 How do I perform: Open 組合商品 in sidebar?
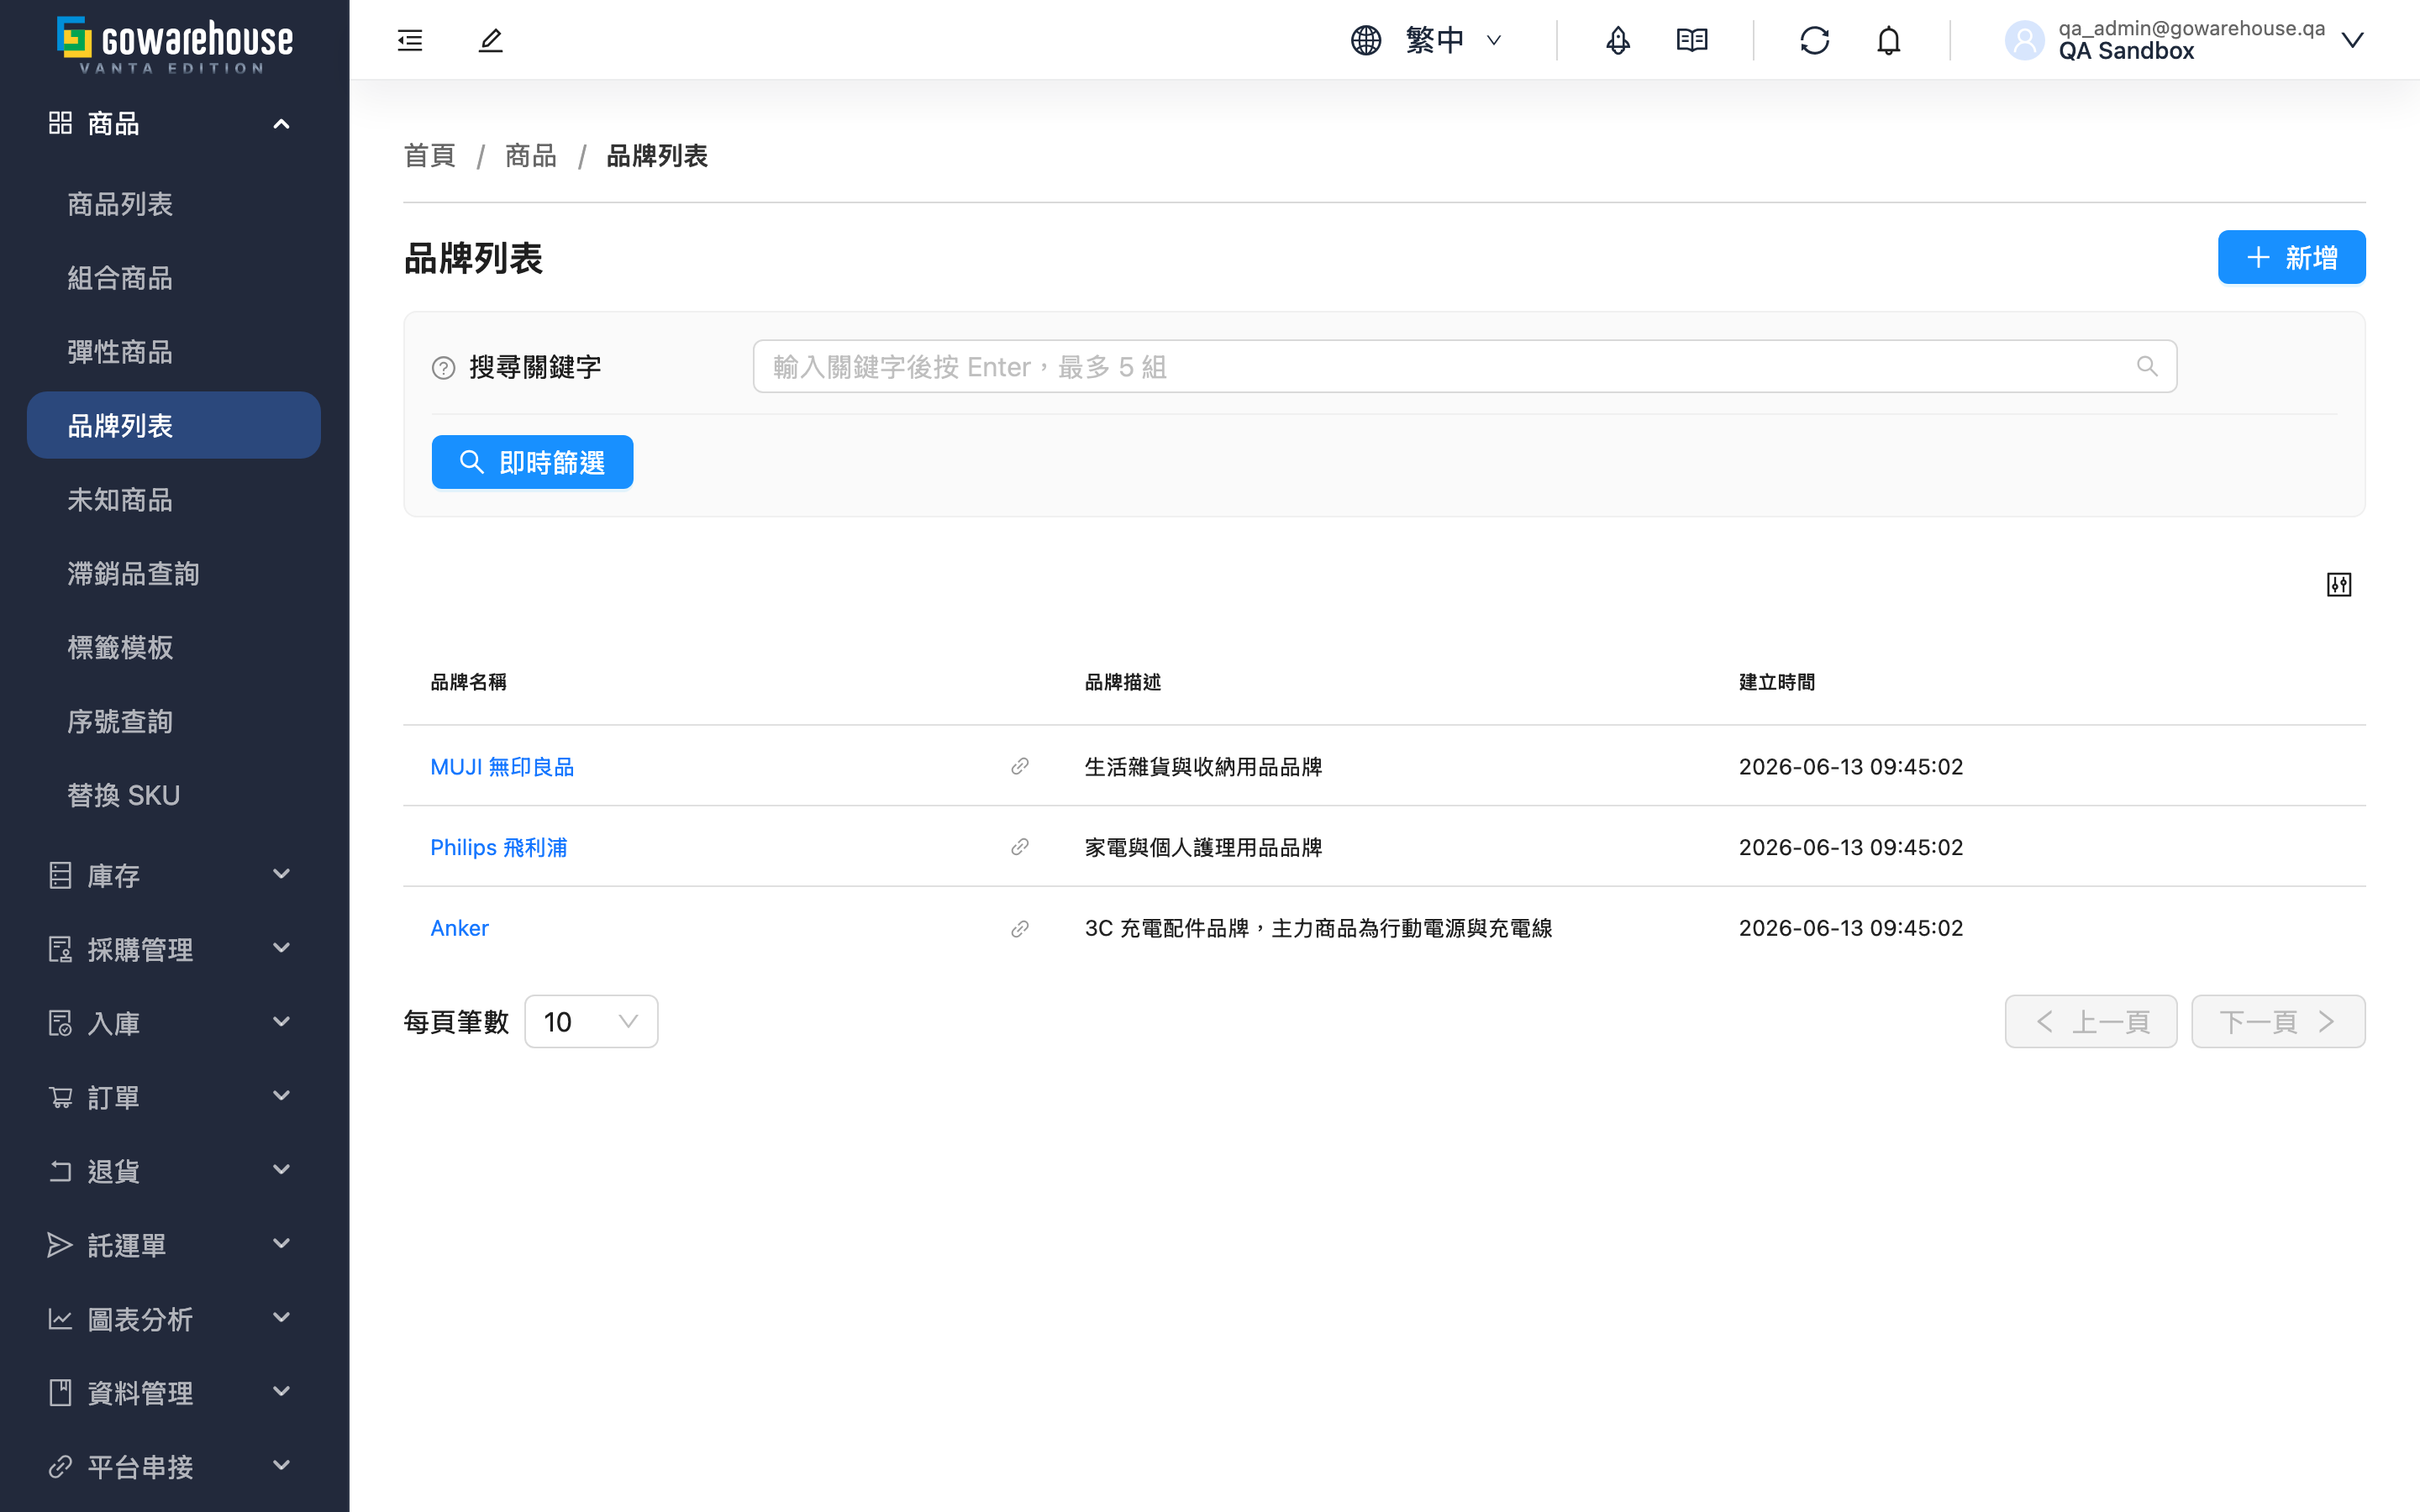click(x=174, y=278)
